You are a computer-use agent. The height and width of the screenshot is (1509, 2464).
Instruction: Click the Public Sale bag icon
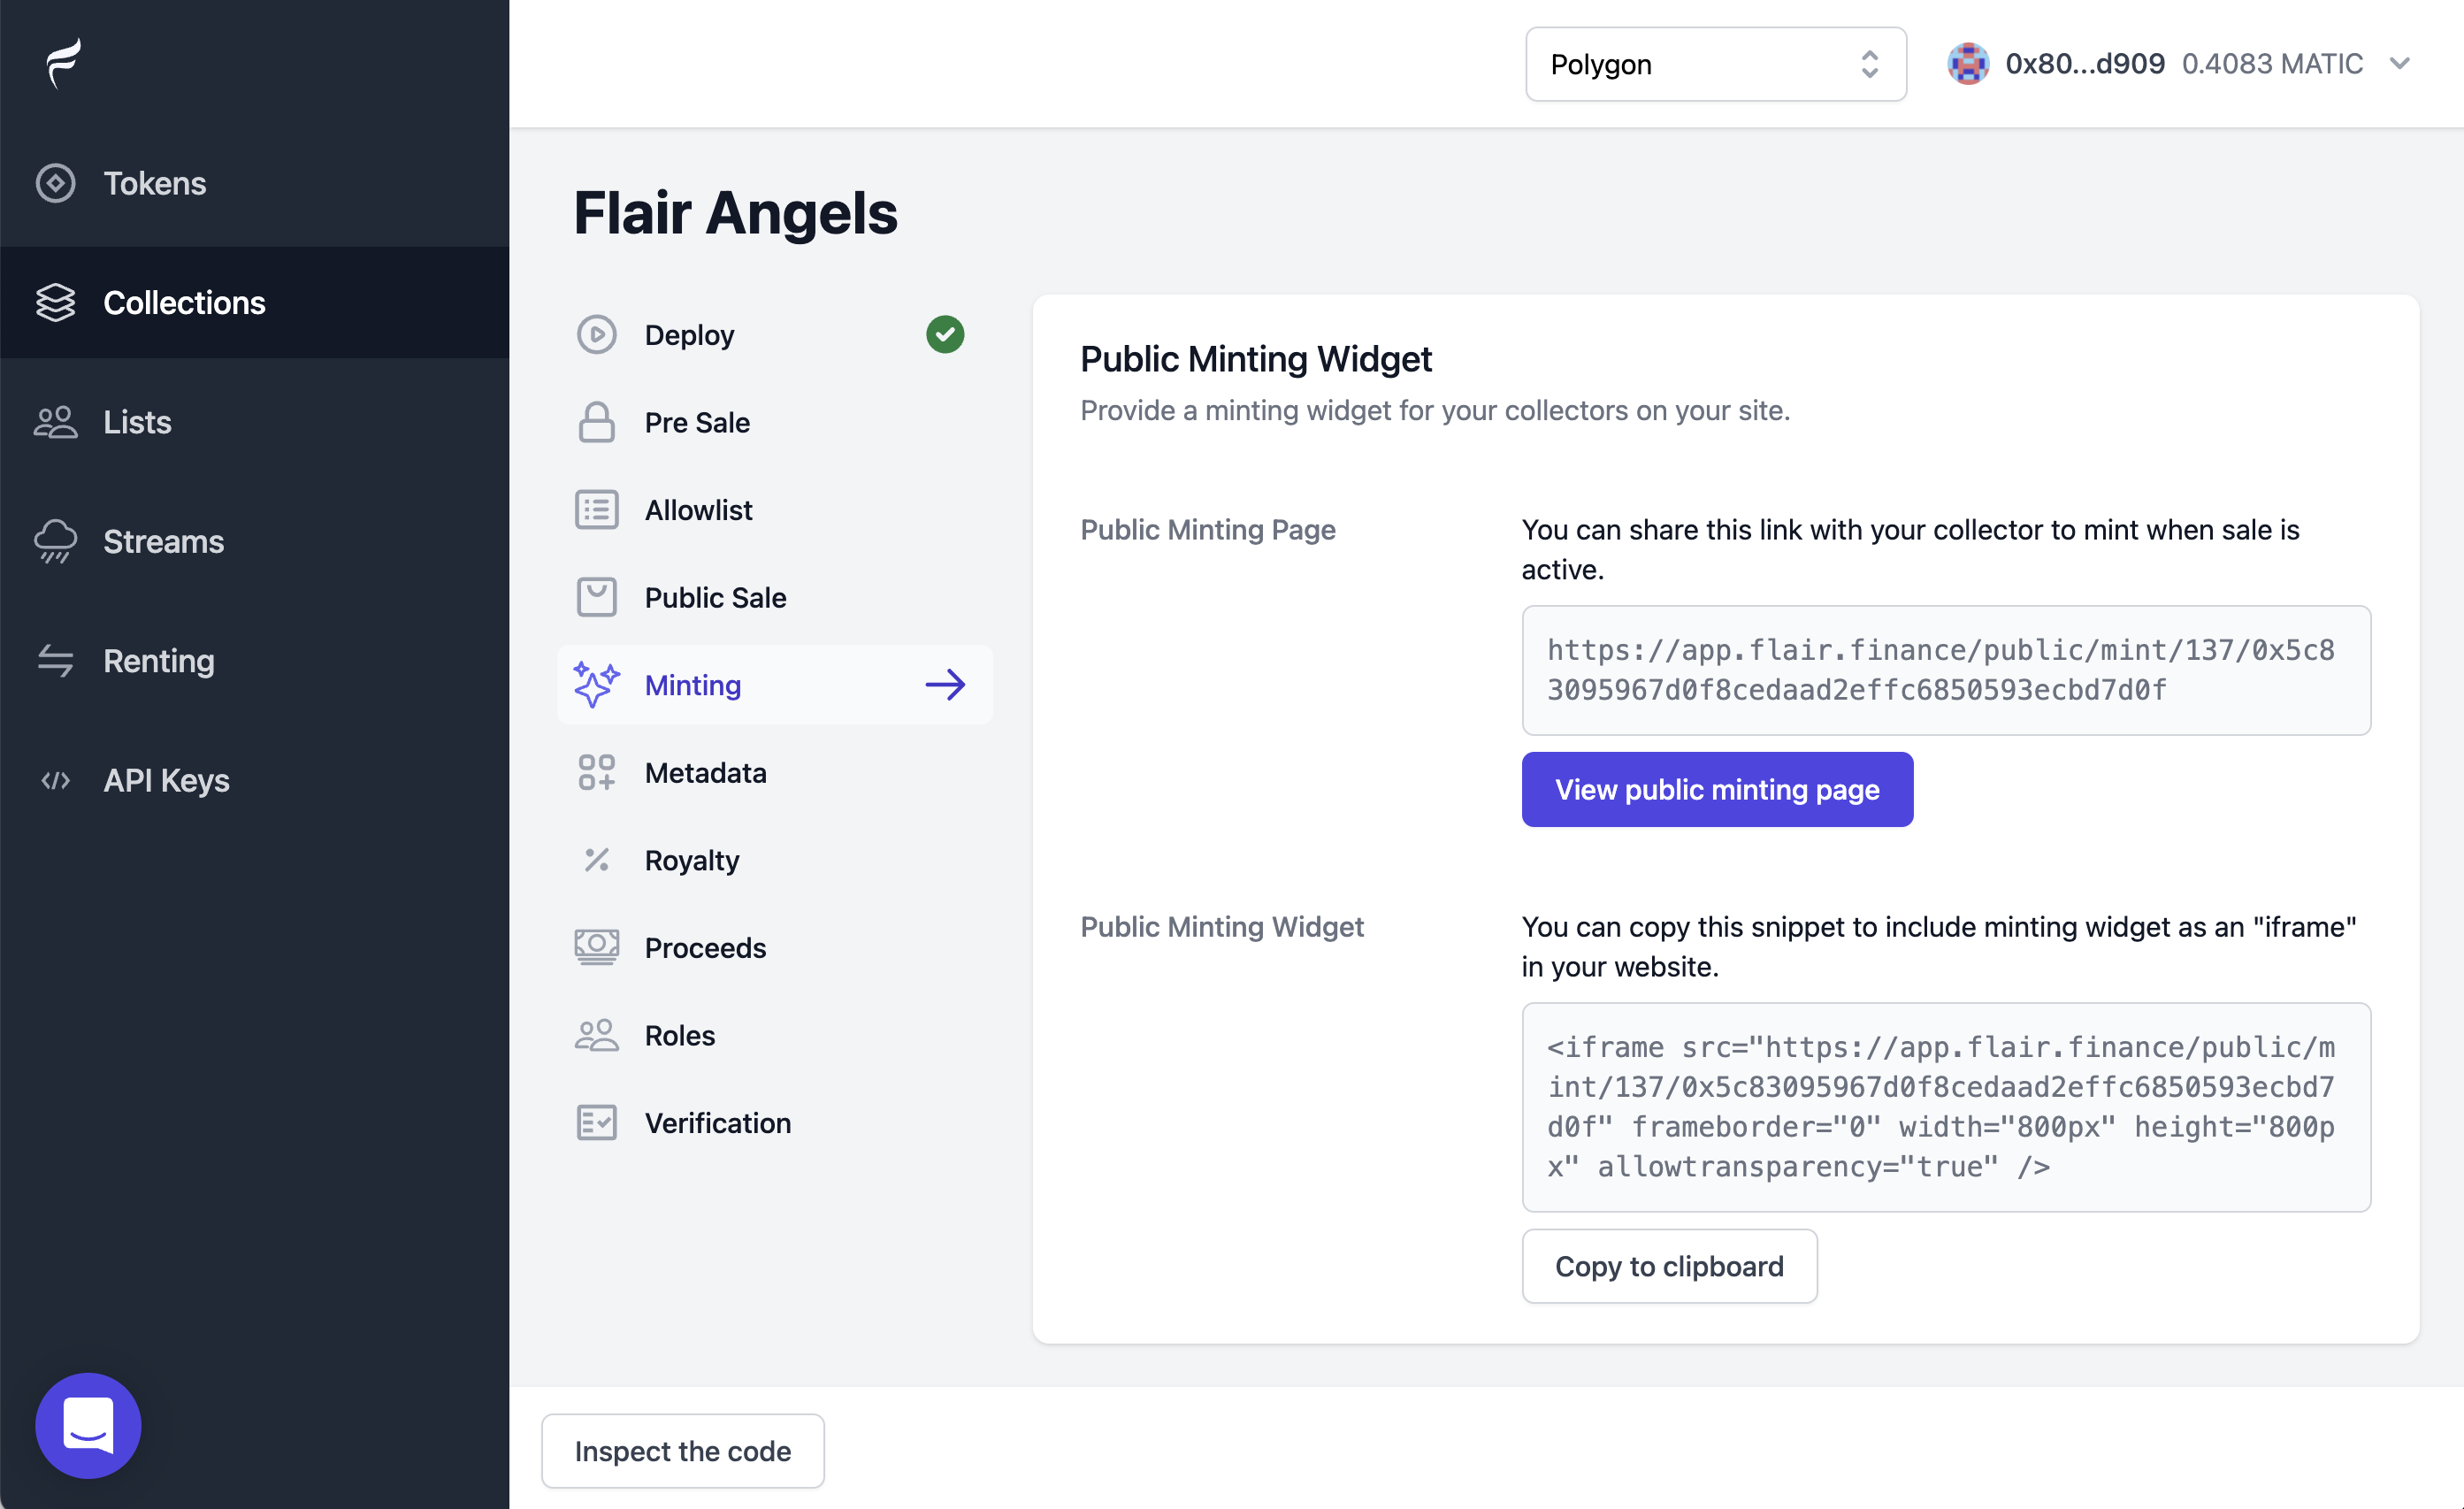[597, 597]
